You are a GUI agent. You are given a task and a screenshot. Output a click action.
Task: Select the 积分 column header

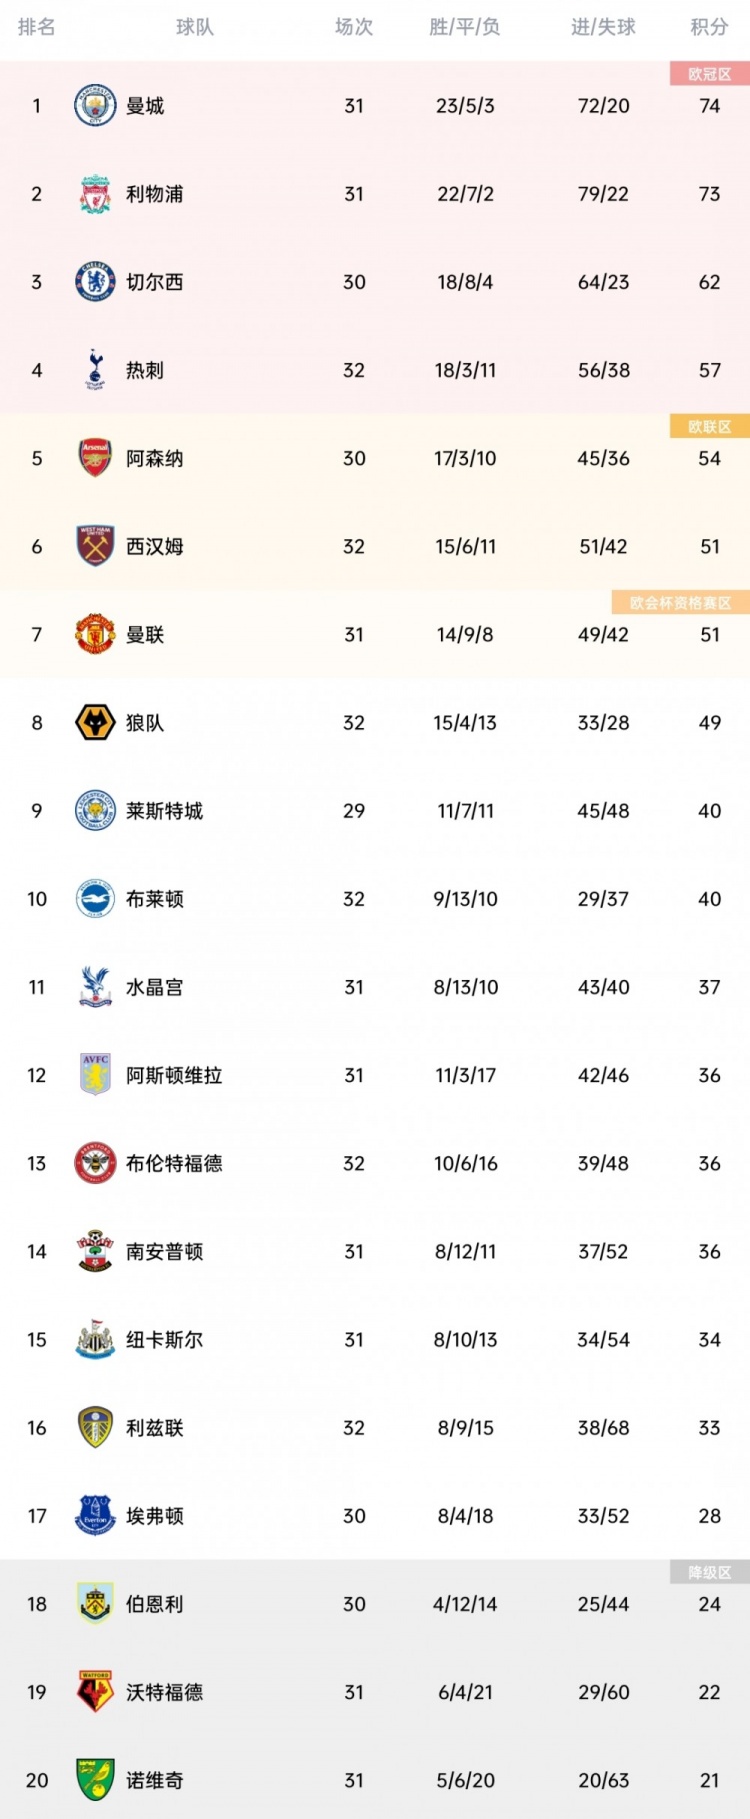click(709, 27)
